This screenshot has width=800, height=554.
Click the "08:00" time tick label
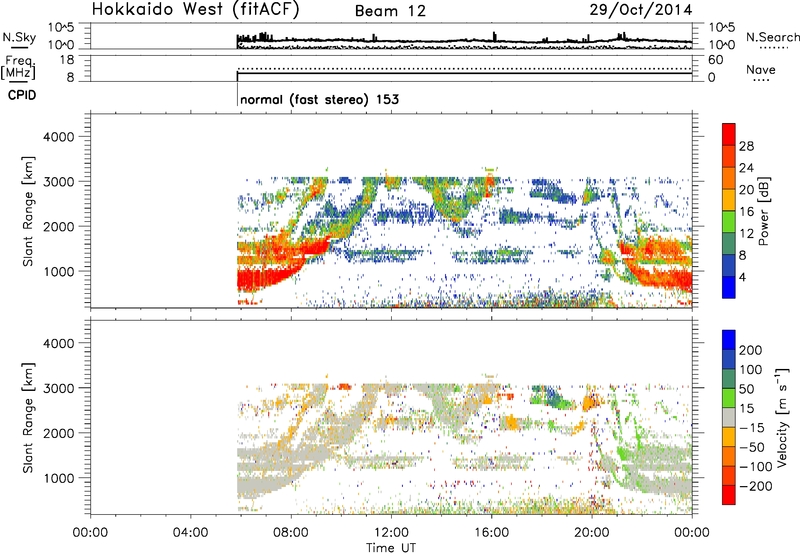point(291,533)
